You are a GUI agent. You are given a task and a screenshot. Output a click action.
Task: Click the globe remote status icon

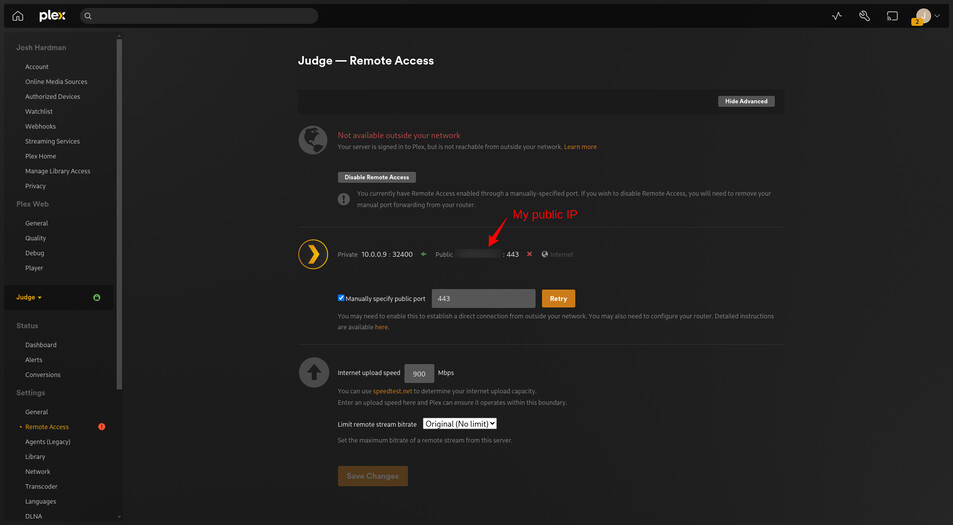pyautogui.click(x=313, y=140)
